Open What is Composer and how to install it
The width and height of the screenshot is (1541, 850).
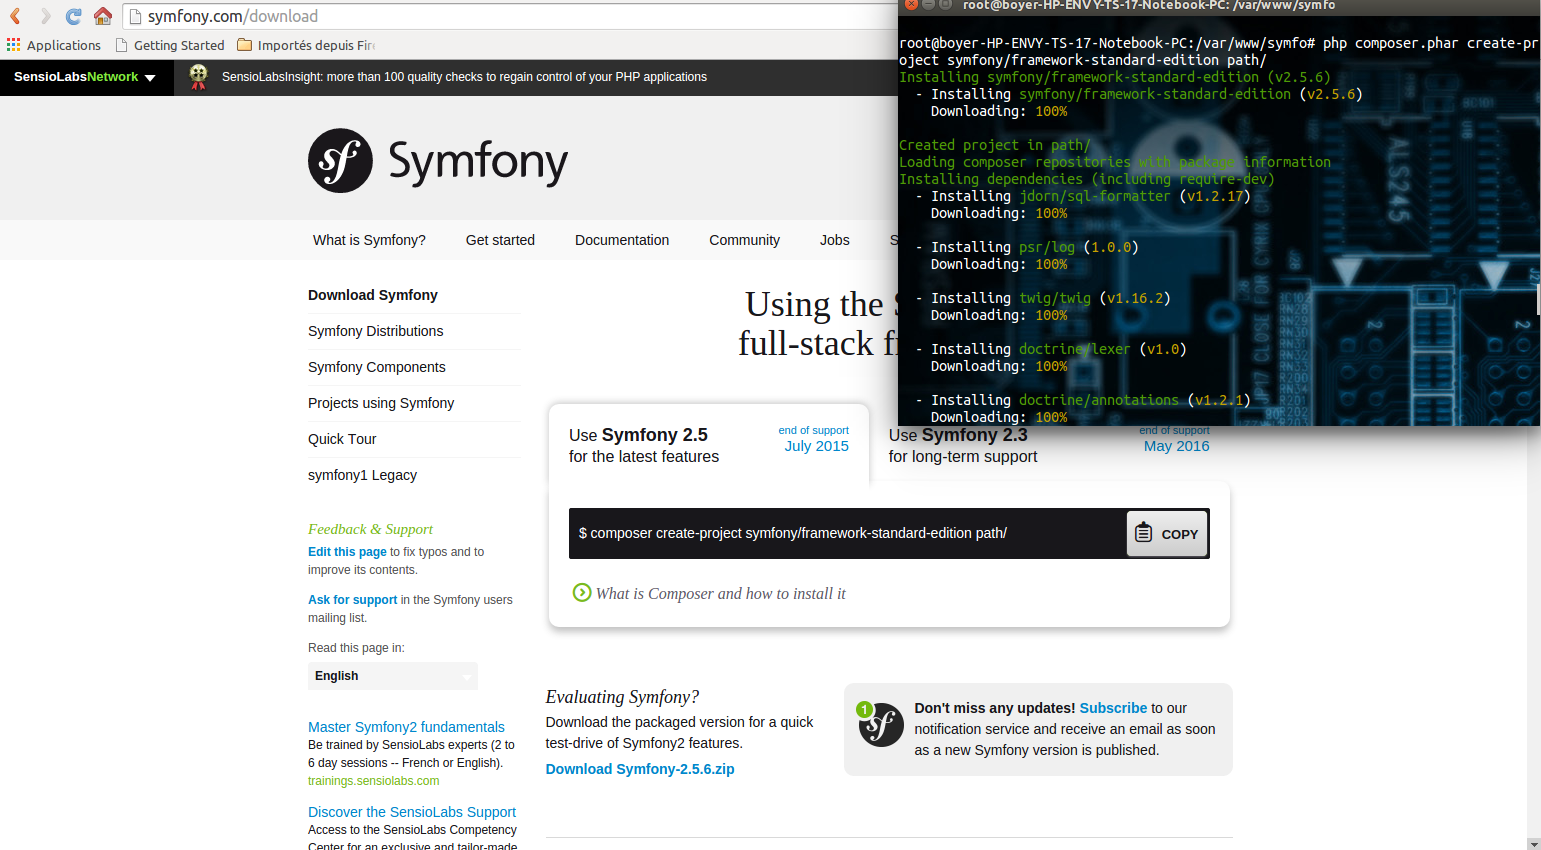(721, 593)
